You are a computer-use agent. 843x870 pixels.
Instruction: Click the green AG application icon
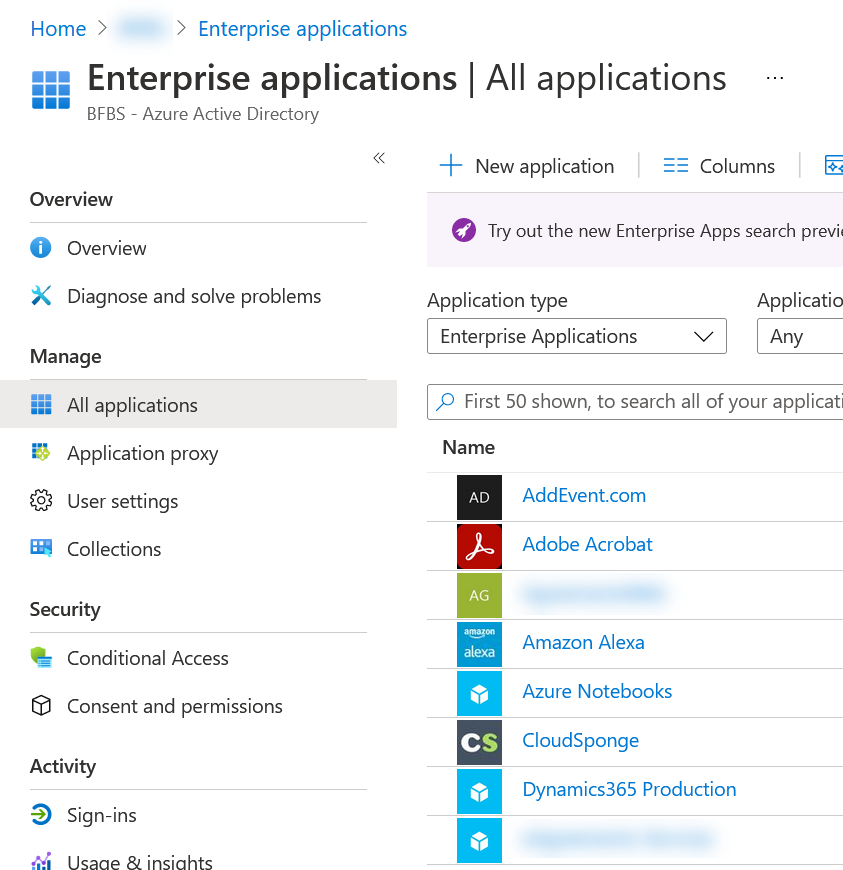(479, 595)
